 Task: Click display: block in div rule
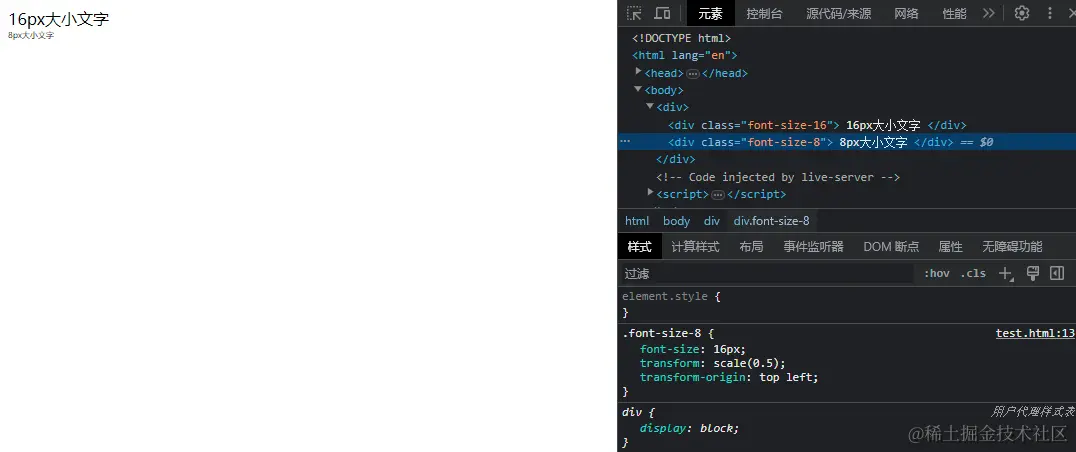(689, 428)
